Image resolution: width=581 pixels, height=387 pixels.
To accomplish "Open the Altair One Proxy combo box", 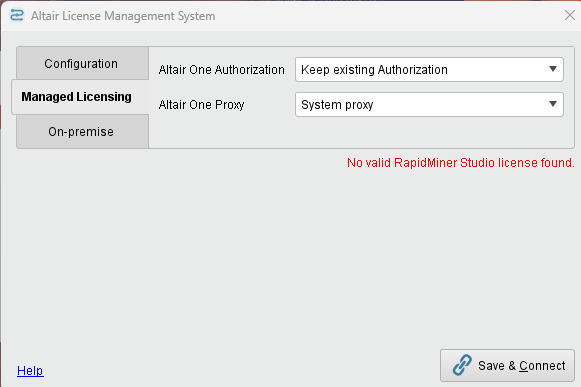I will pyautogui.click(x=429, y=104).
